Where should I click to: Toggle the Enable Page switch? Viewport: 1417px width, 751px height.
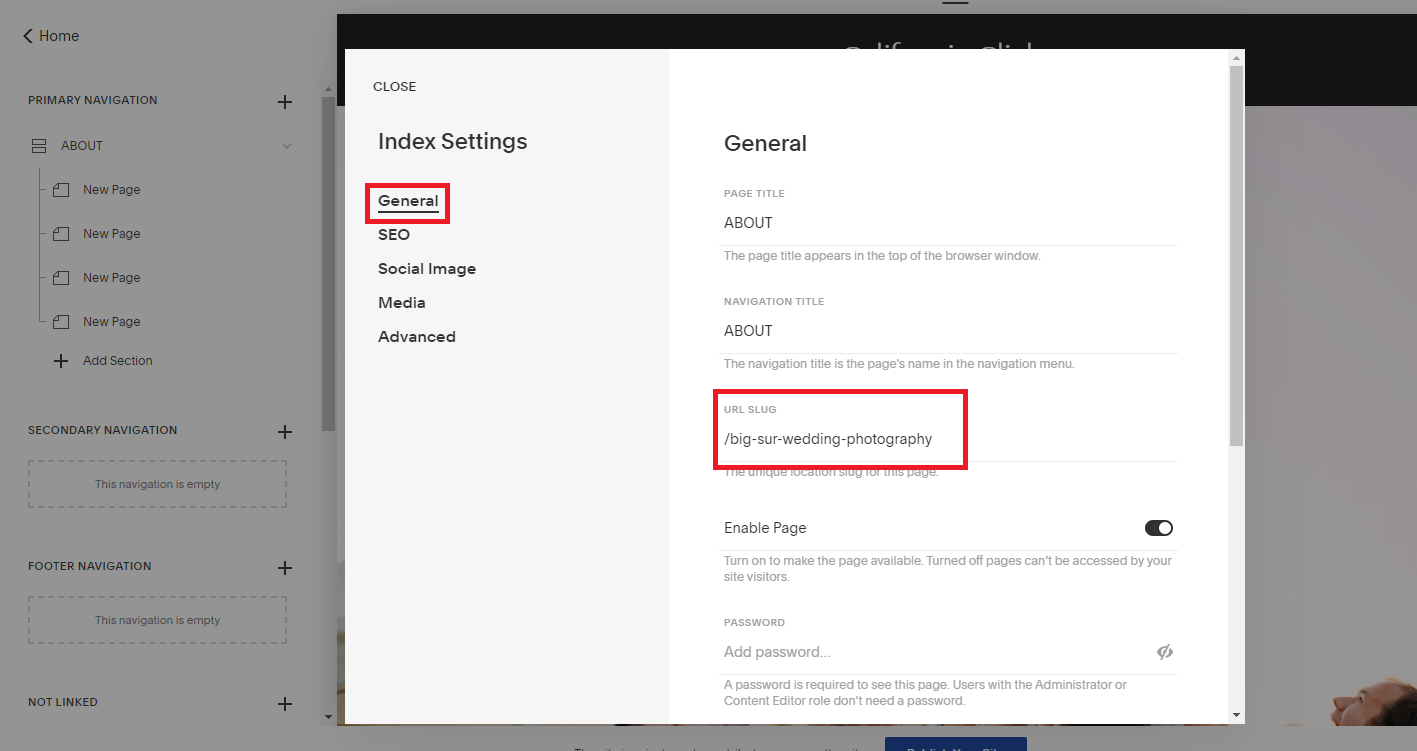(1159, 528)
